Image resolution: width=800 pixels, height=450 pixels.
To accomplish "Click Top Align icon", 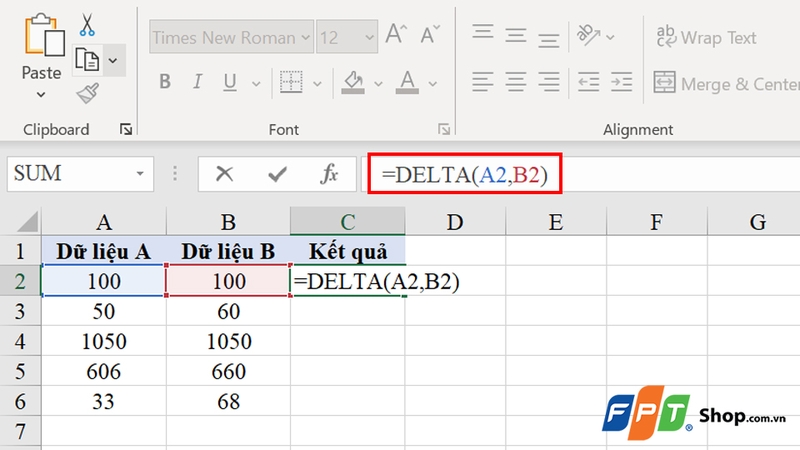I will (x=483, y=33).
